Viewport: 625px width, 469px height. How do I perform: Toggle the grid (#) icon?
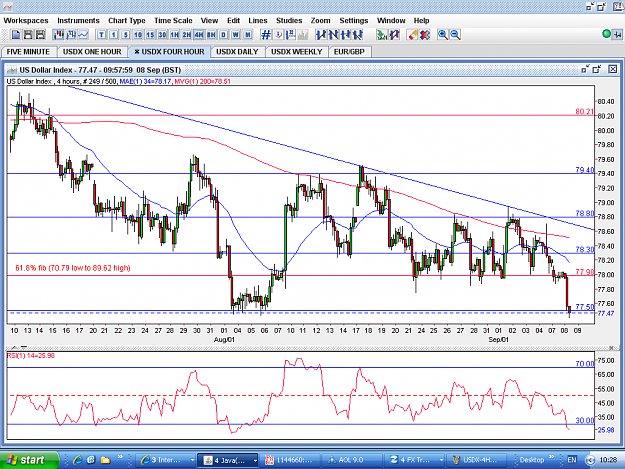266,35
